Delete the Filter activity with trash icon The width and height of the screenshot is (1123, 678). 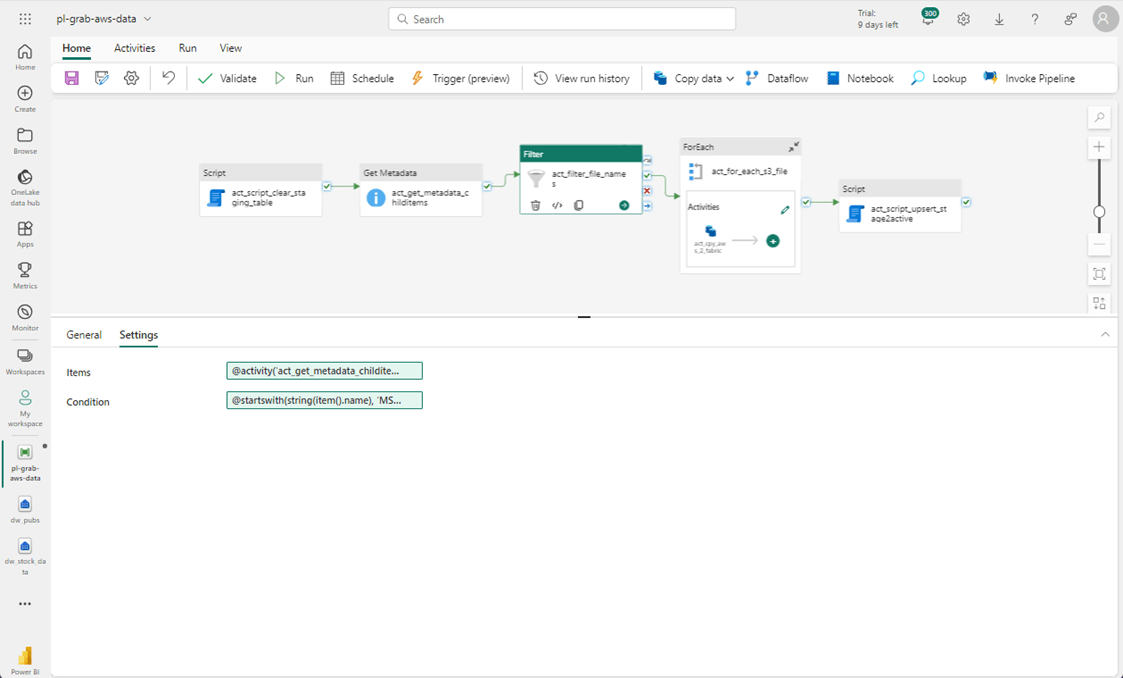(535, 205)
